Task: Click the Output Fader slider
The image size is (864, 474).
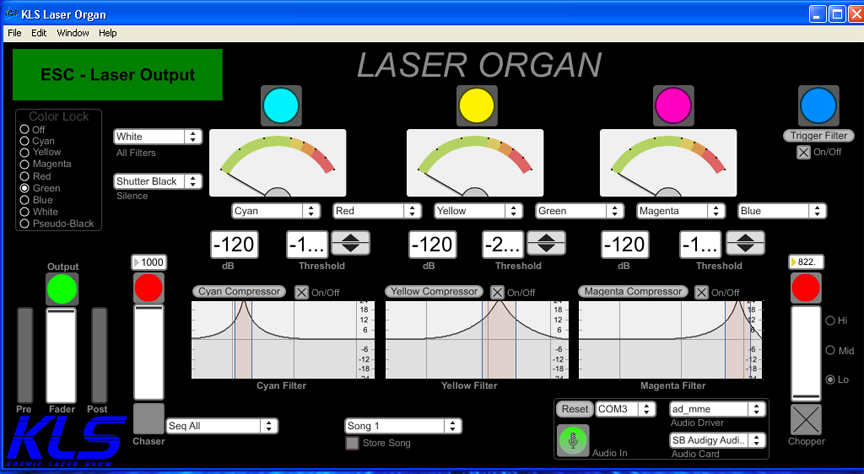Action: [61, 355]
